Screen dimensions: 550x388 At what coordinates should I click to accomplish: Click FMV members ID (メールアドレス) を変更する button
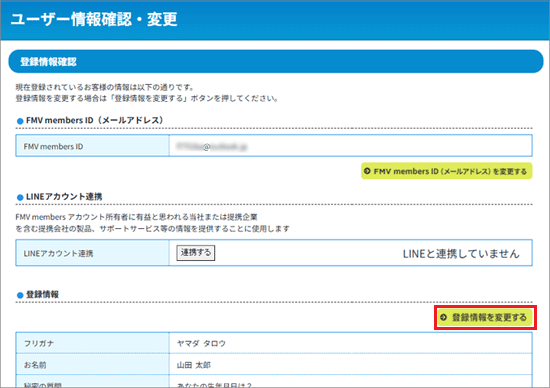[x=447, y=171]
